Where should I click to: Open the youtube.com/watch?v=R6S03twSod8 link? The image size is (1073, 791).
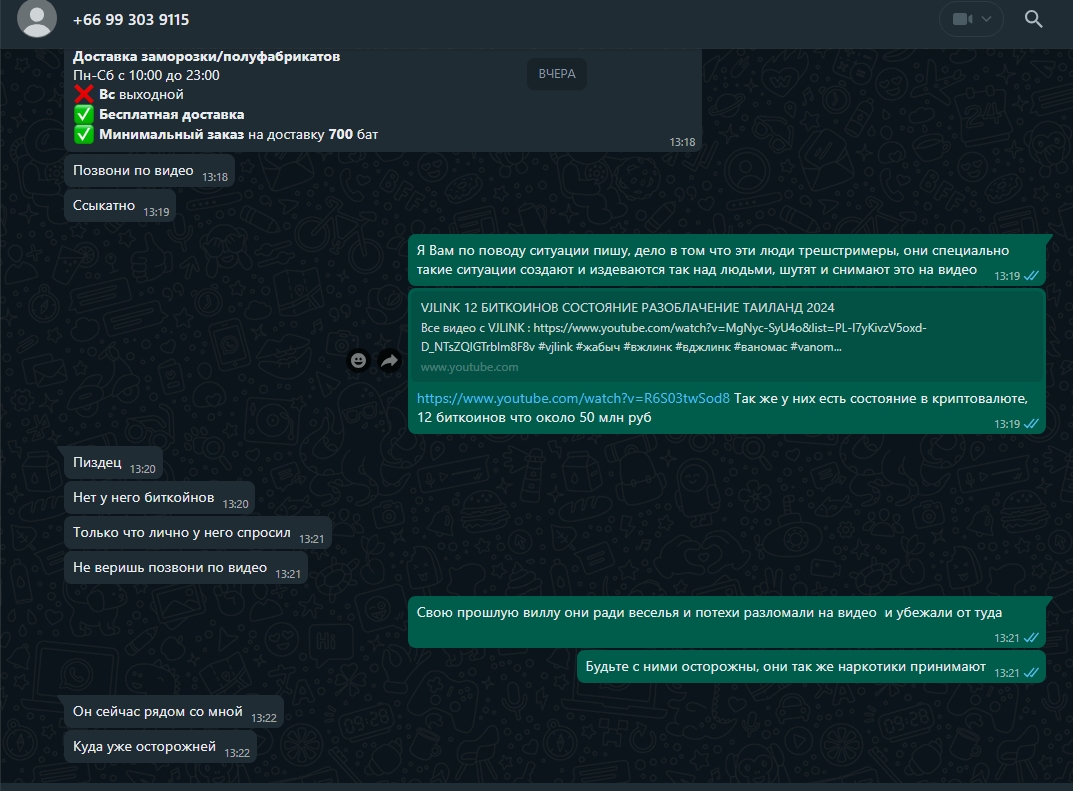pyautogui.click(x=573, y=398)
